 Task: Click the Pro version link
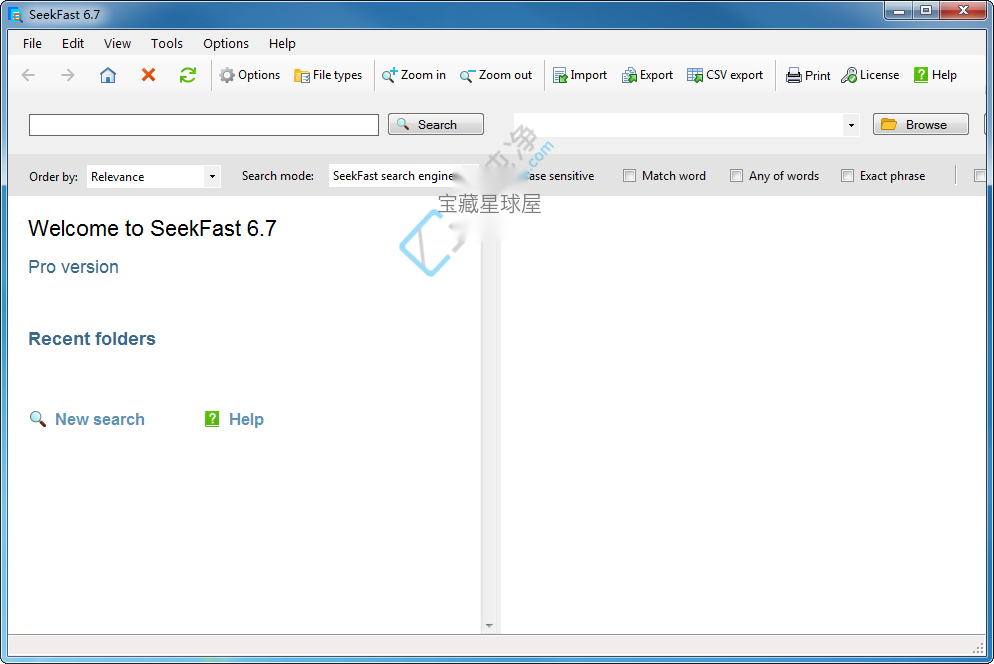[74, 267]
